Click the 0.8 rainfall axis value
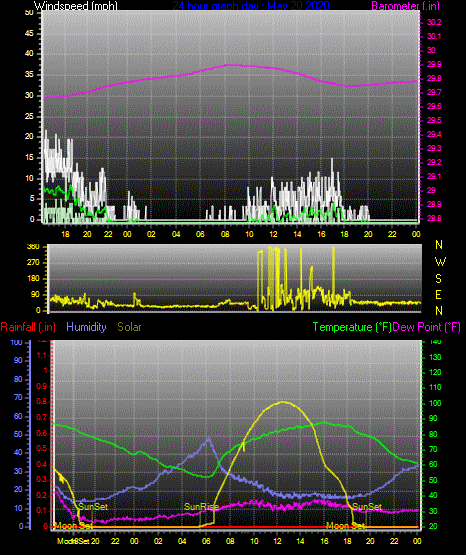This screenshot has height=555, width=466. [x=42, y=401]
